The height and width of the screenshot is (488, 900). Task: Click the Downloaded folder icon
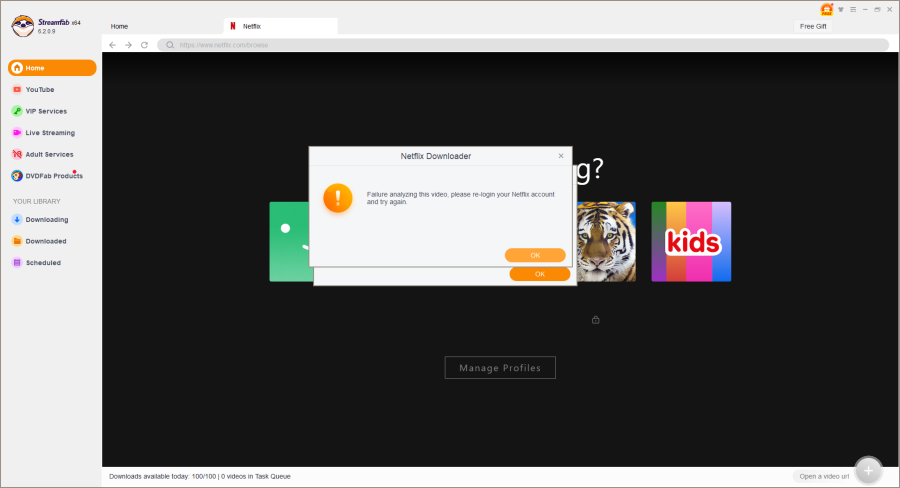coord(17,241)
